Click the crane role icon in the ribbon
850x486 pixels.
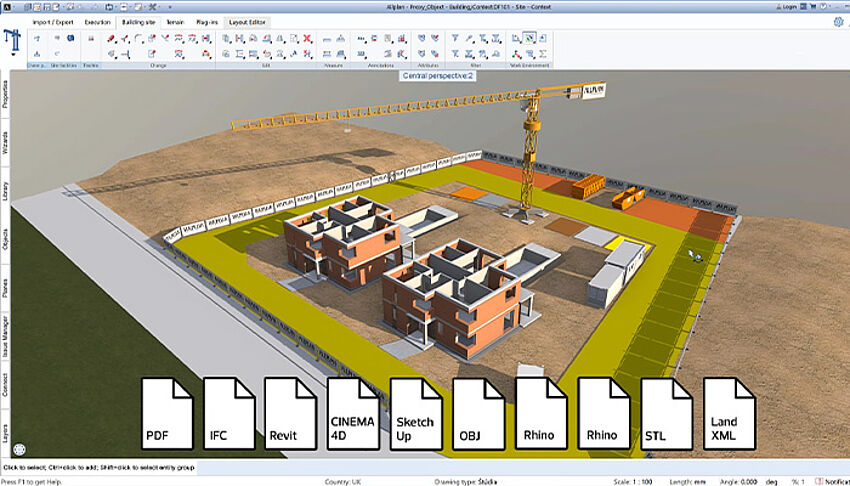14,39
